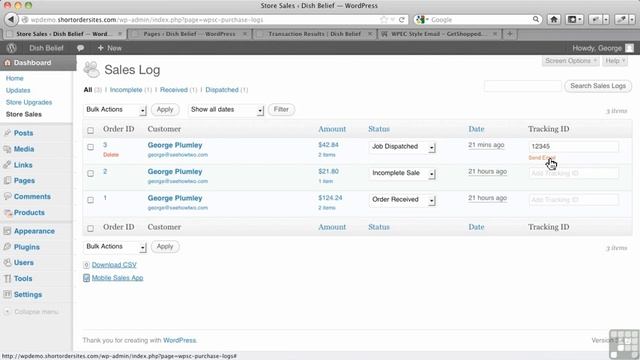Sort by the Amount column header
640x360 pixels.
[x=332, y=129]
